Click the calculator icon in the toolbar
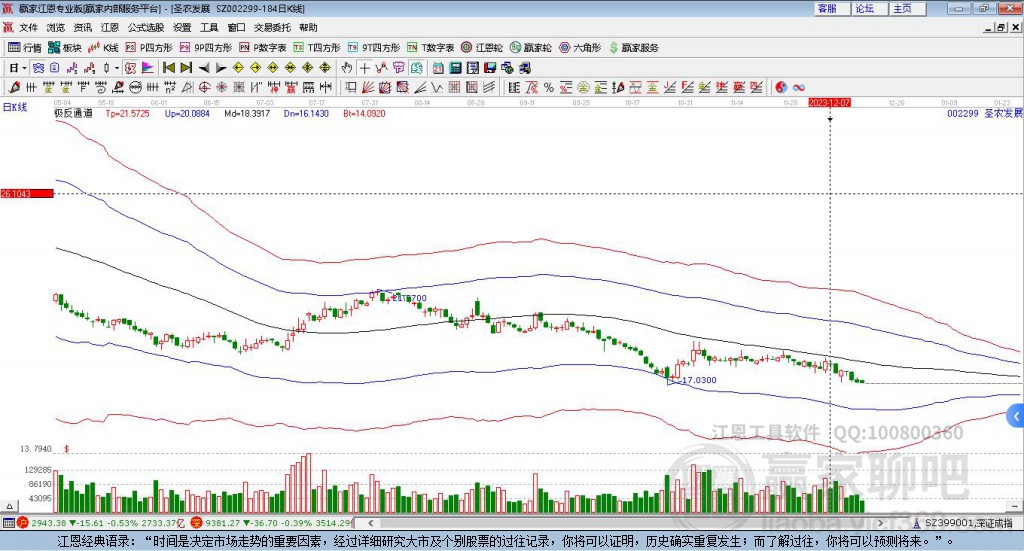 [x=455, y=68]
